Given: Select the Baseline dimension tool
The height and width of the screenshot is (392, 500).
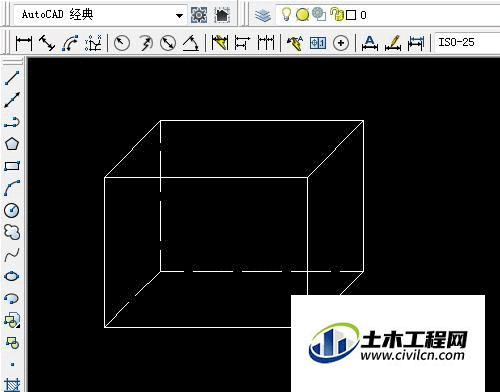Looking at the screenshot, I should (242, 43).
